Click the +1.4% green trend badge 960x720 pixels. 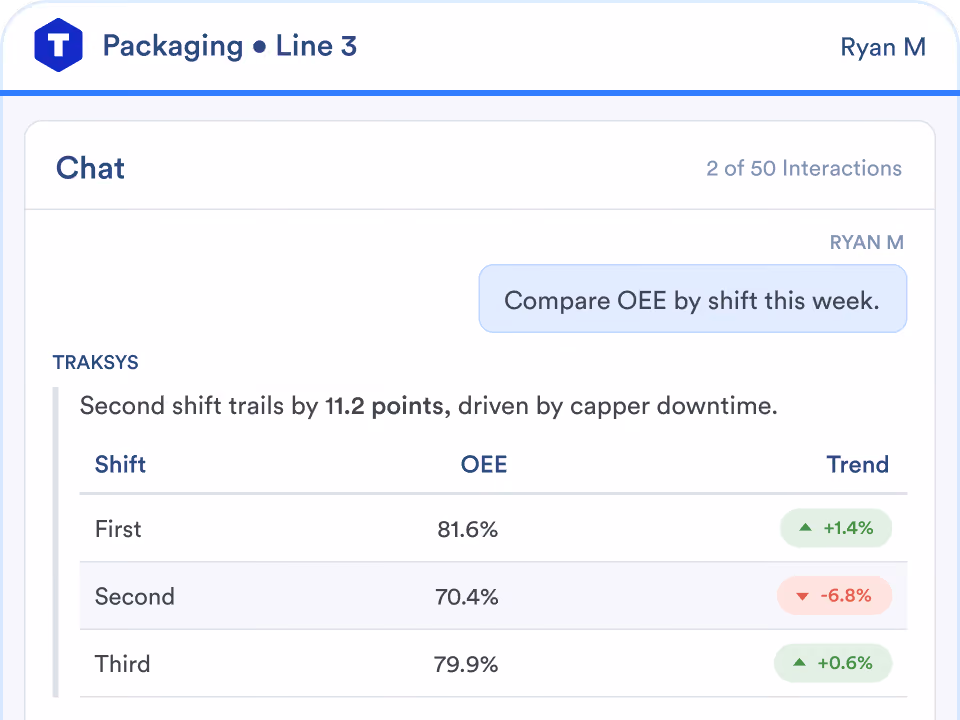(836, 528)
